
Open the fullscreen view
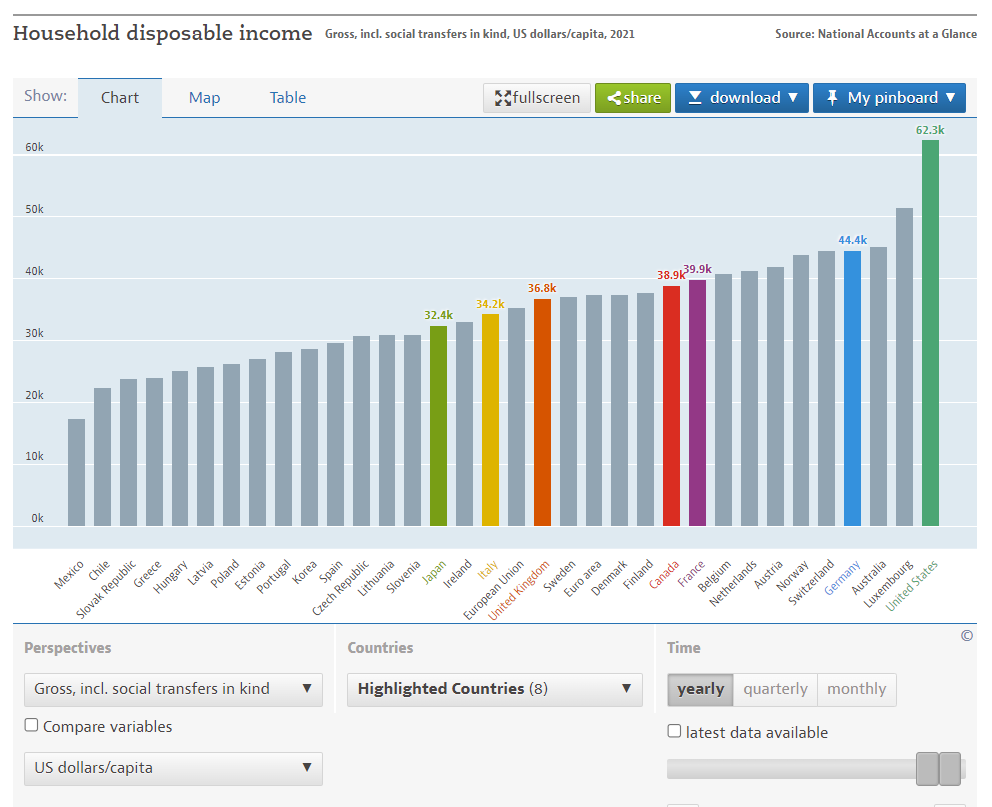click(x=536, y=98)
